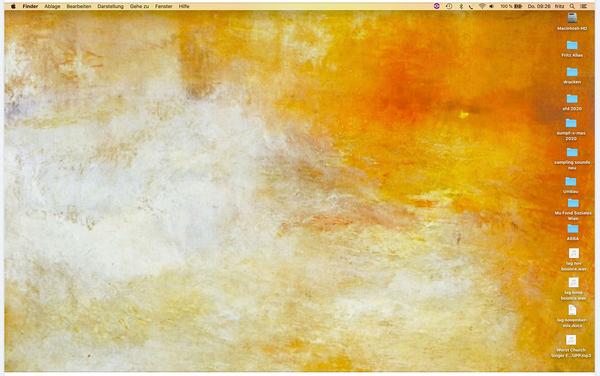Select the Fritz Alias folder
The height and width of the screenshot is (376, 600).
tap(572, 45)
